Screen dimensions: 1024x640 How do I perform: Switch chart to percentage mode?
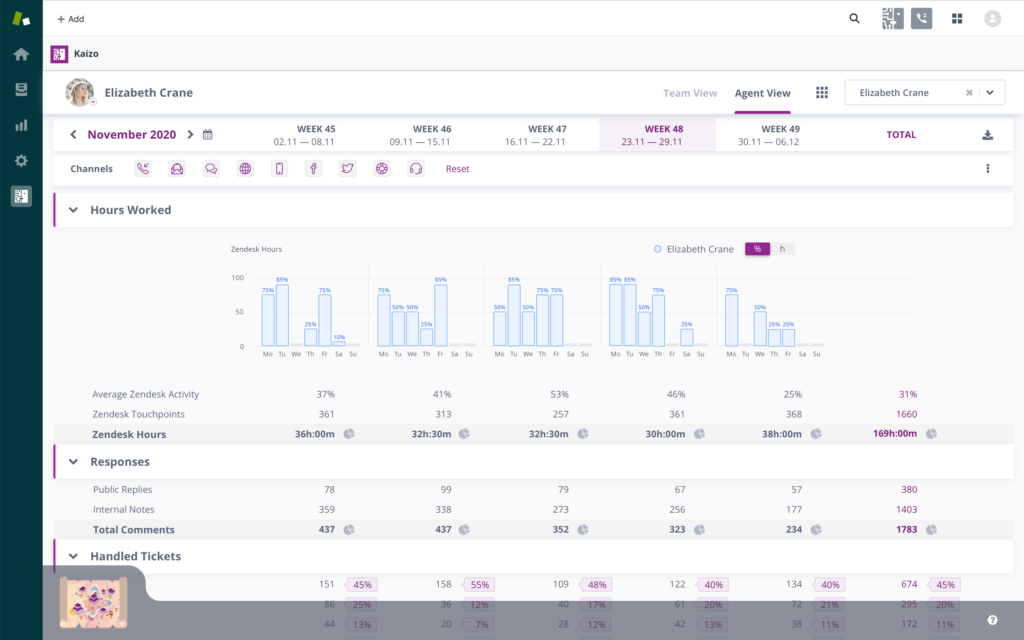[x=758, y=249]
